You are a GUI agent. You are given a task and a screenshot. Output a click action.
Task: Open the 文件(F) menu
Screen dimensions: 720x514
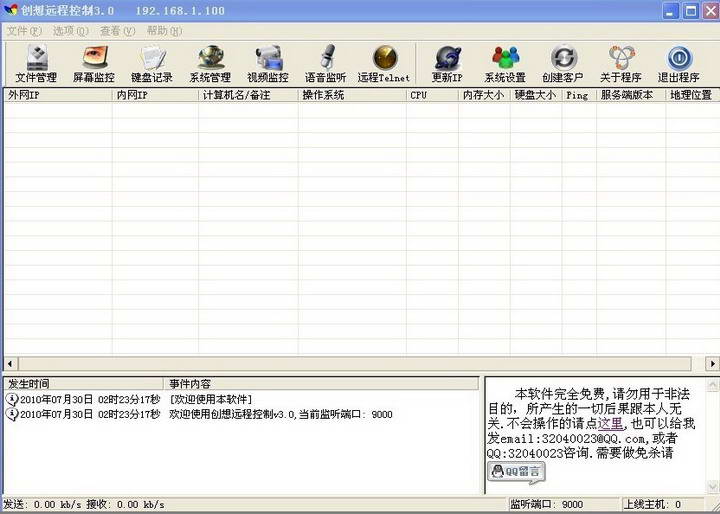coord(24,31)
